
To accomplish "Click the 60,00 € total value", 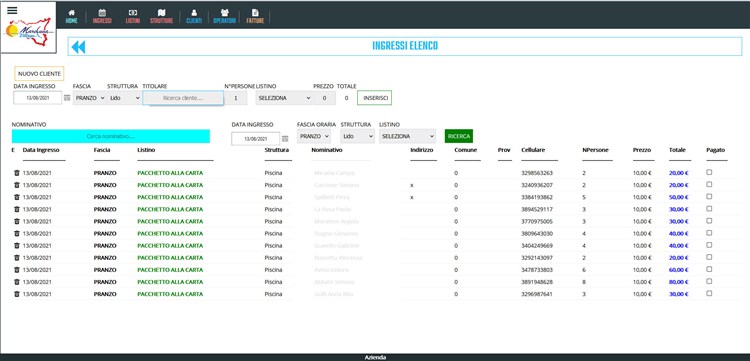I will click(x=678, y=270).
